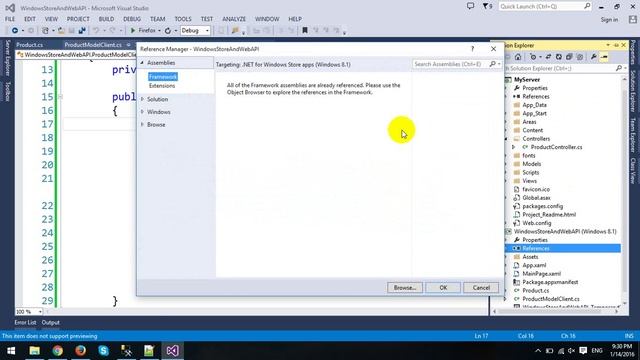Open the Toolbox side tab
This screenshot has width=640, height=360.
click(x=7, y=91)
